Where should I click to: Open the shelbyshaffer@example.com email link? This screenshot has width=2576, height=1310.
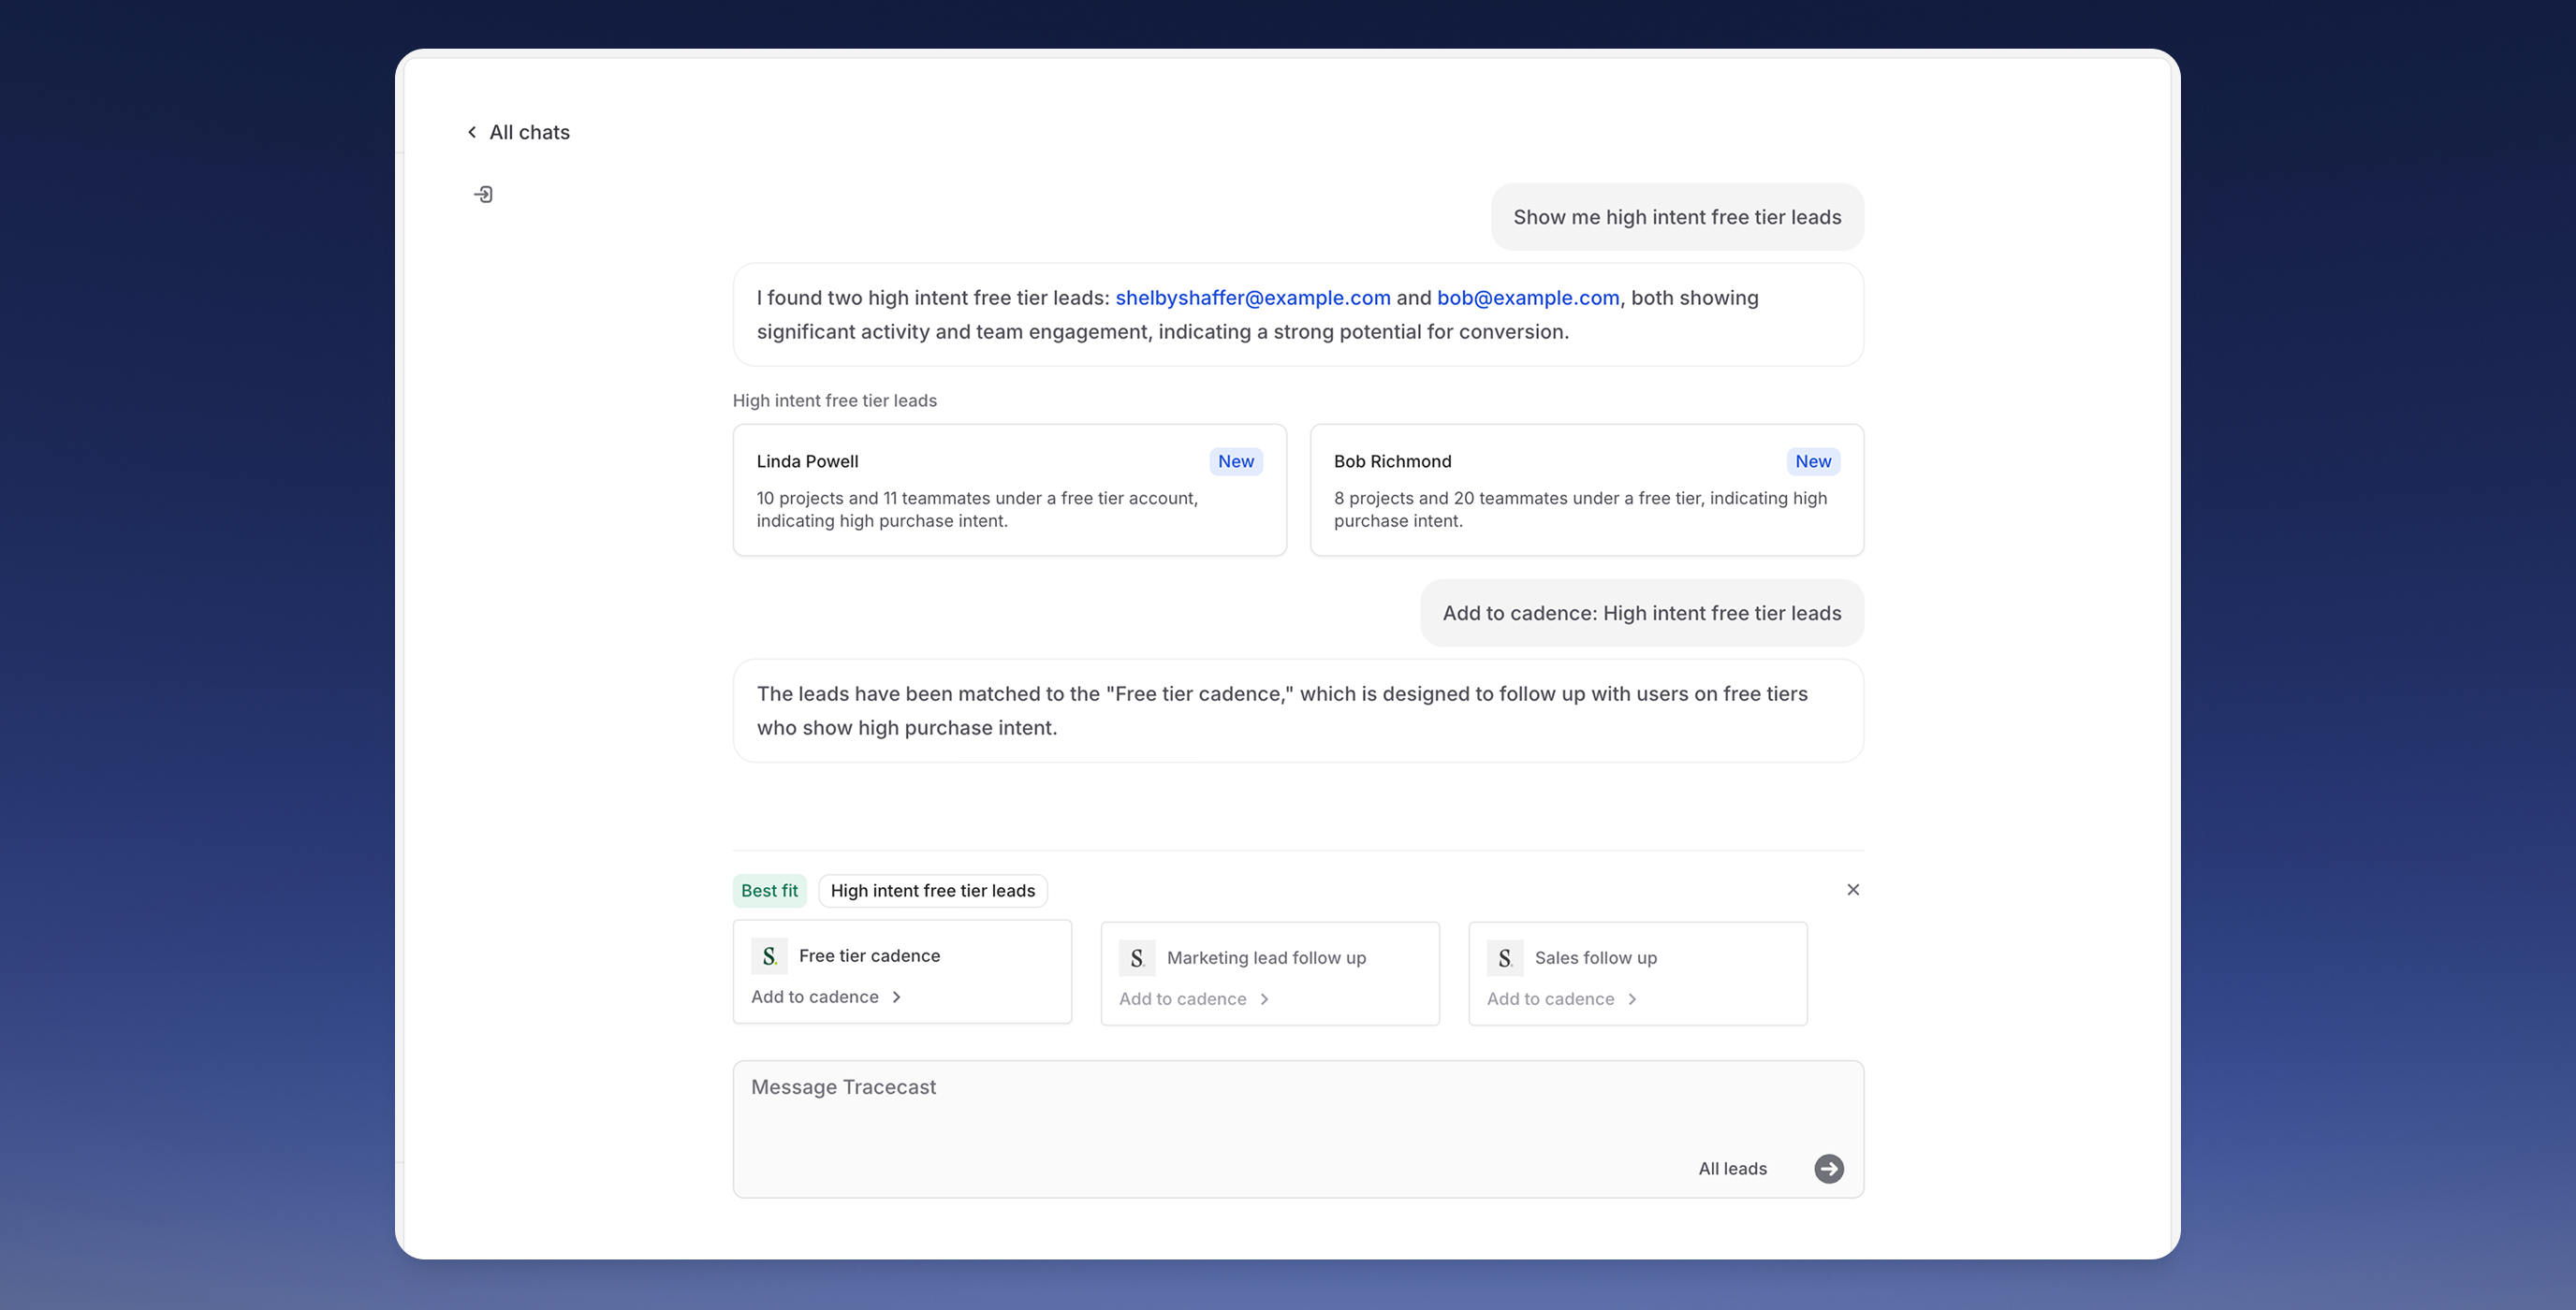point(1252,298)
